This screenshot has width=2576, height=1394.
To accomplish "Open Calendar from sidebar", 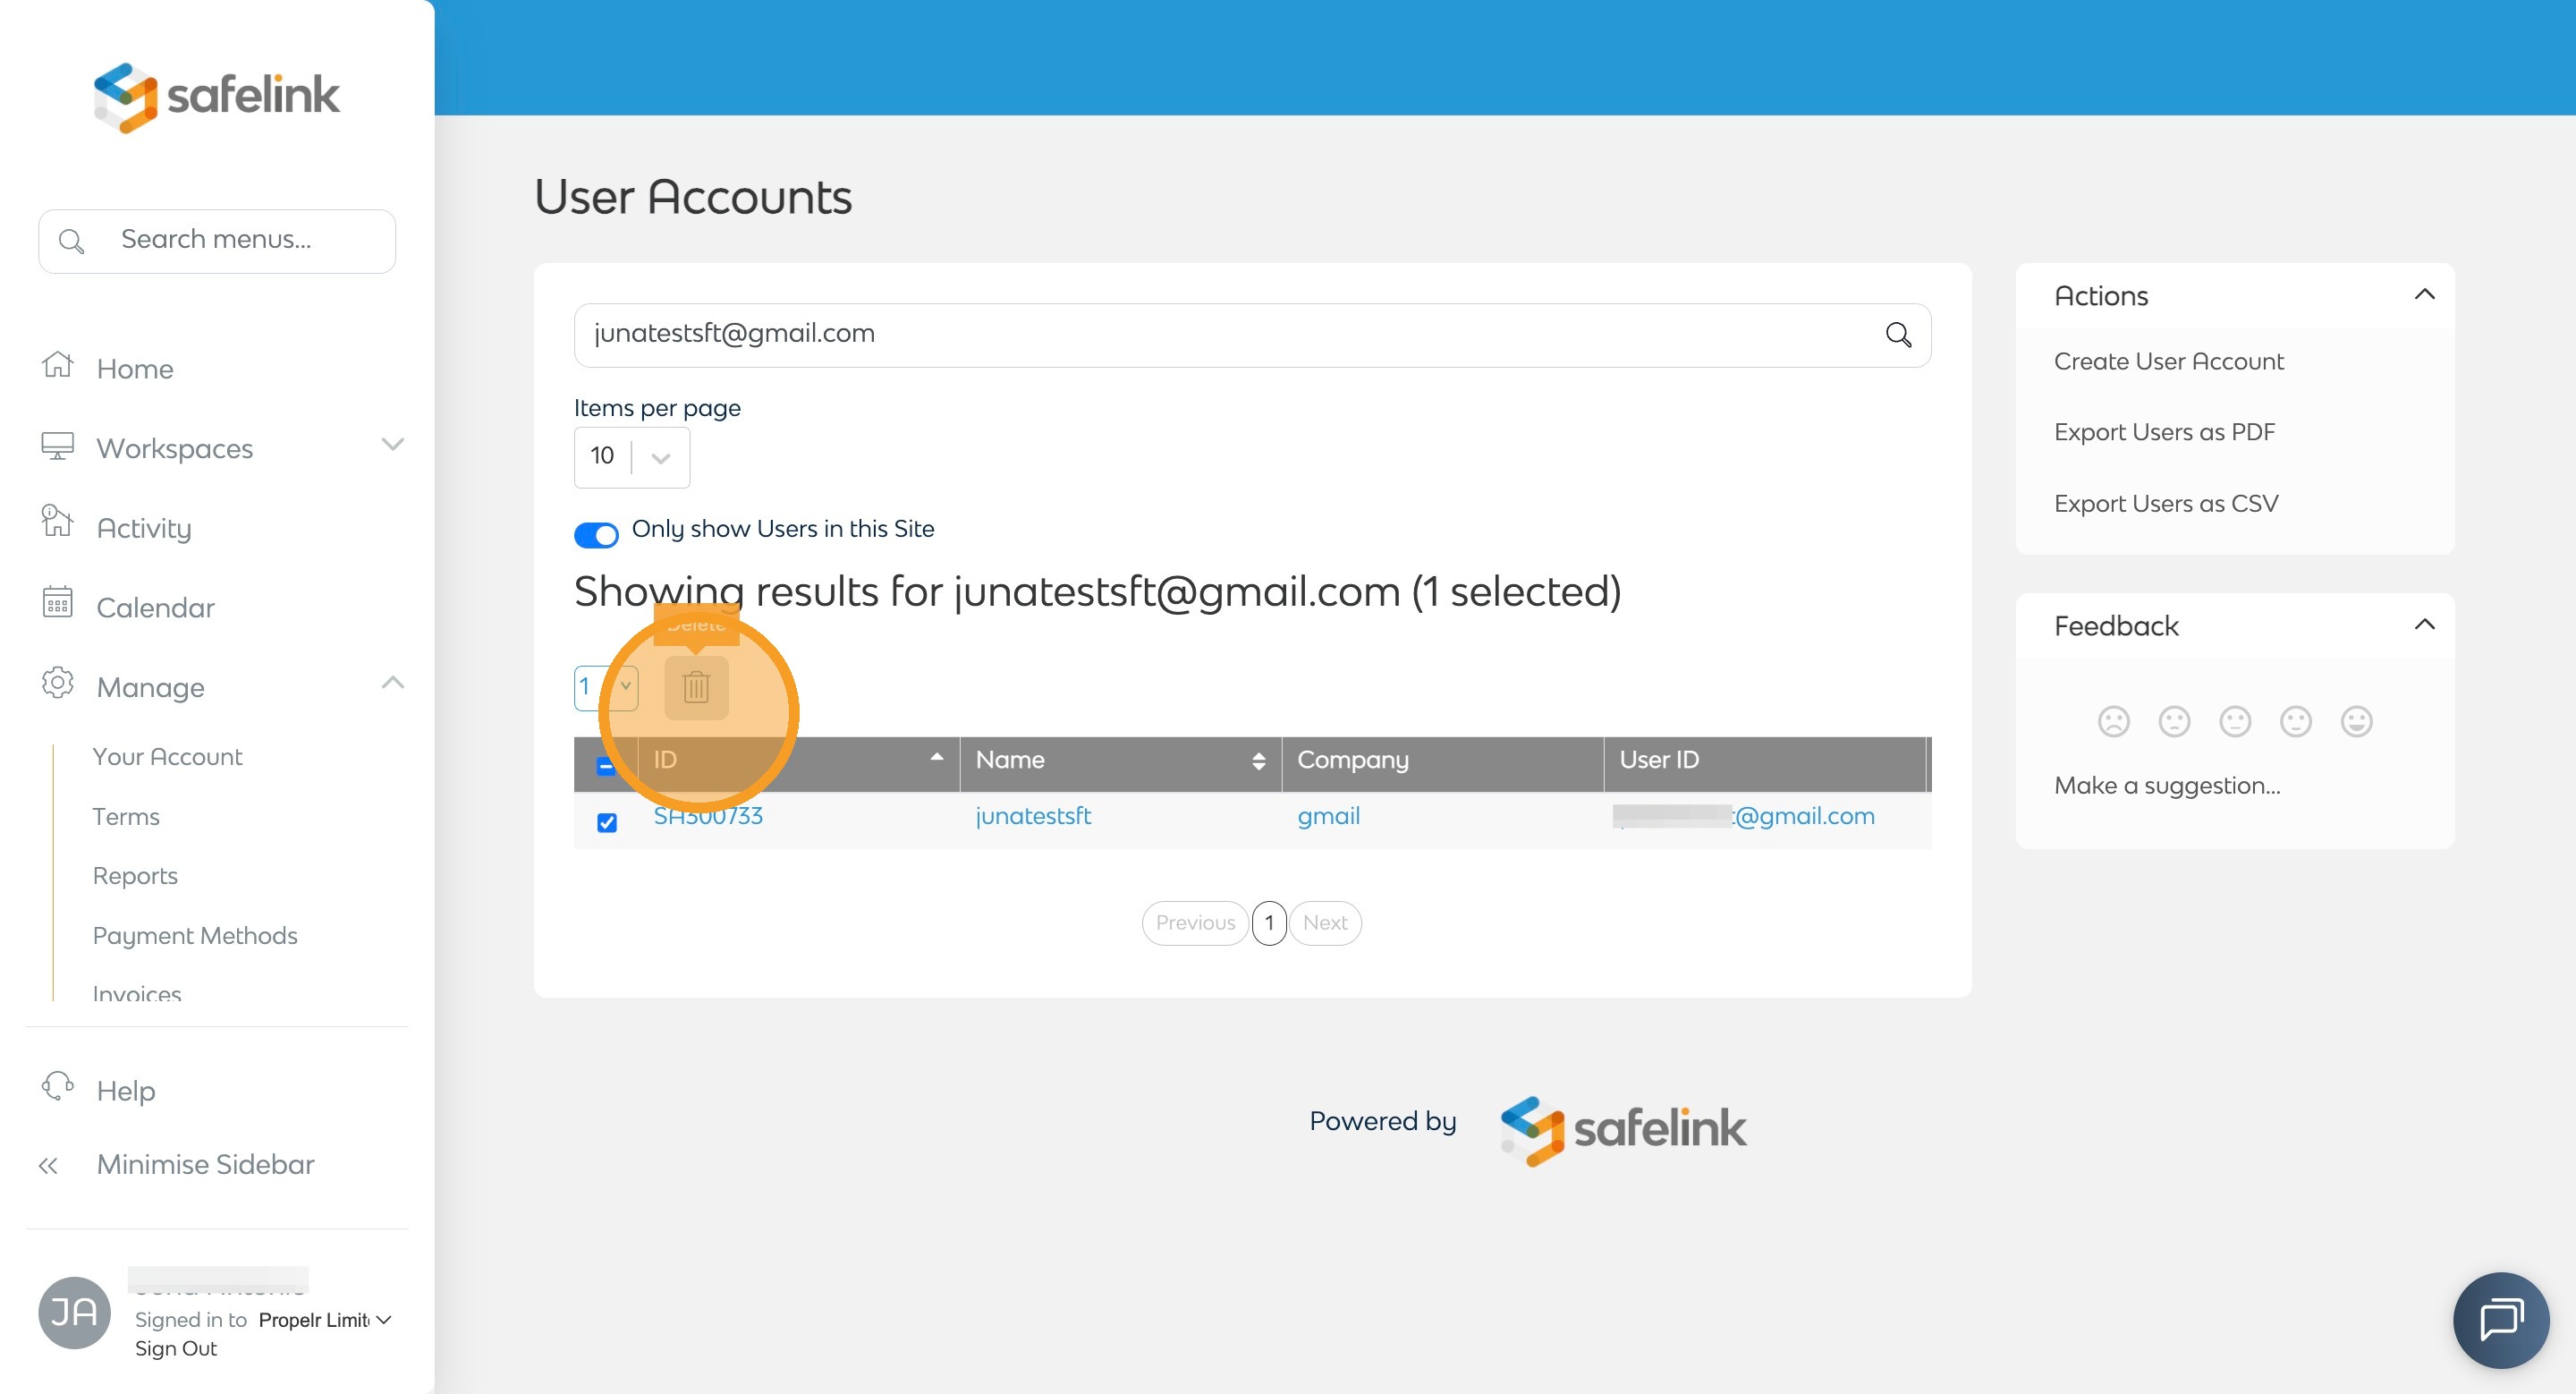I will point(155,607).
